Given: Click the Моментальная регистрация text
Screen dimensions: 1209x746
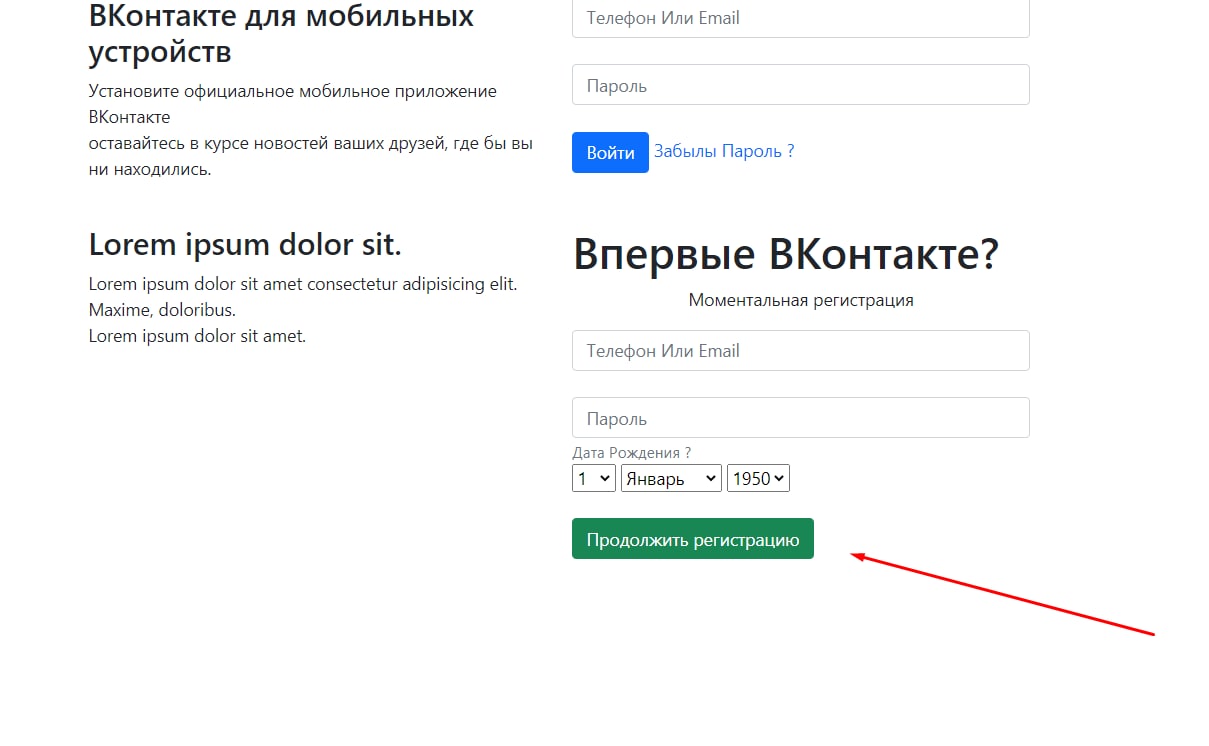Looking at the screenshot, I should 801,300.
